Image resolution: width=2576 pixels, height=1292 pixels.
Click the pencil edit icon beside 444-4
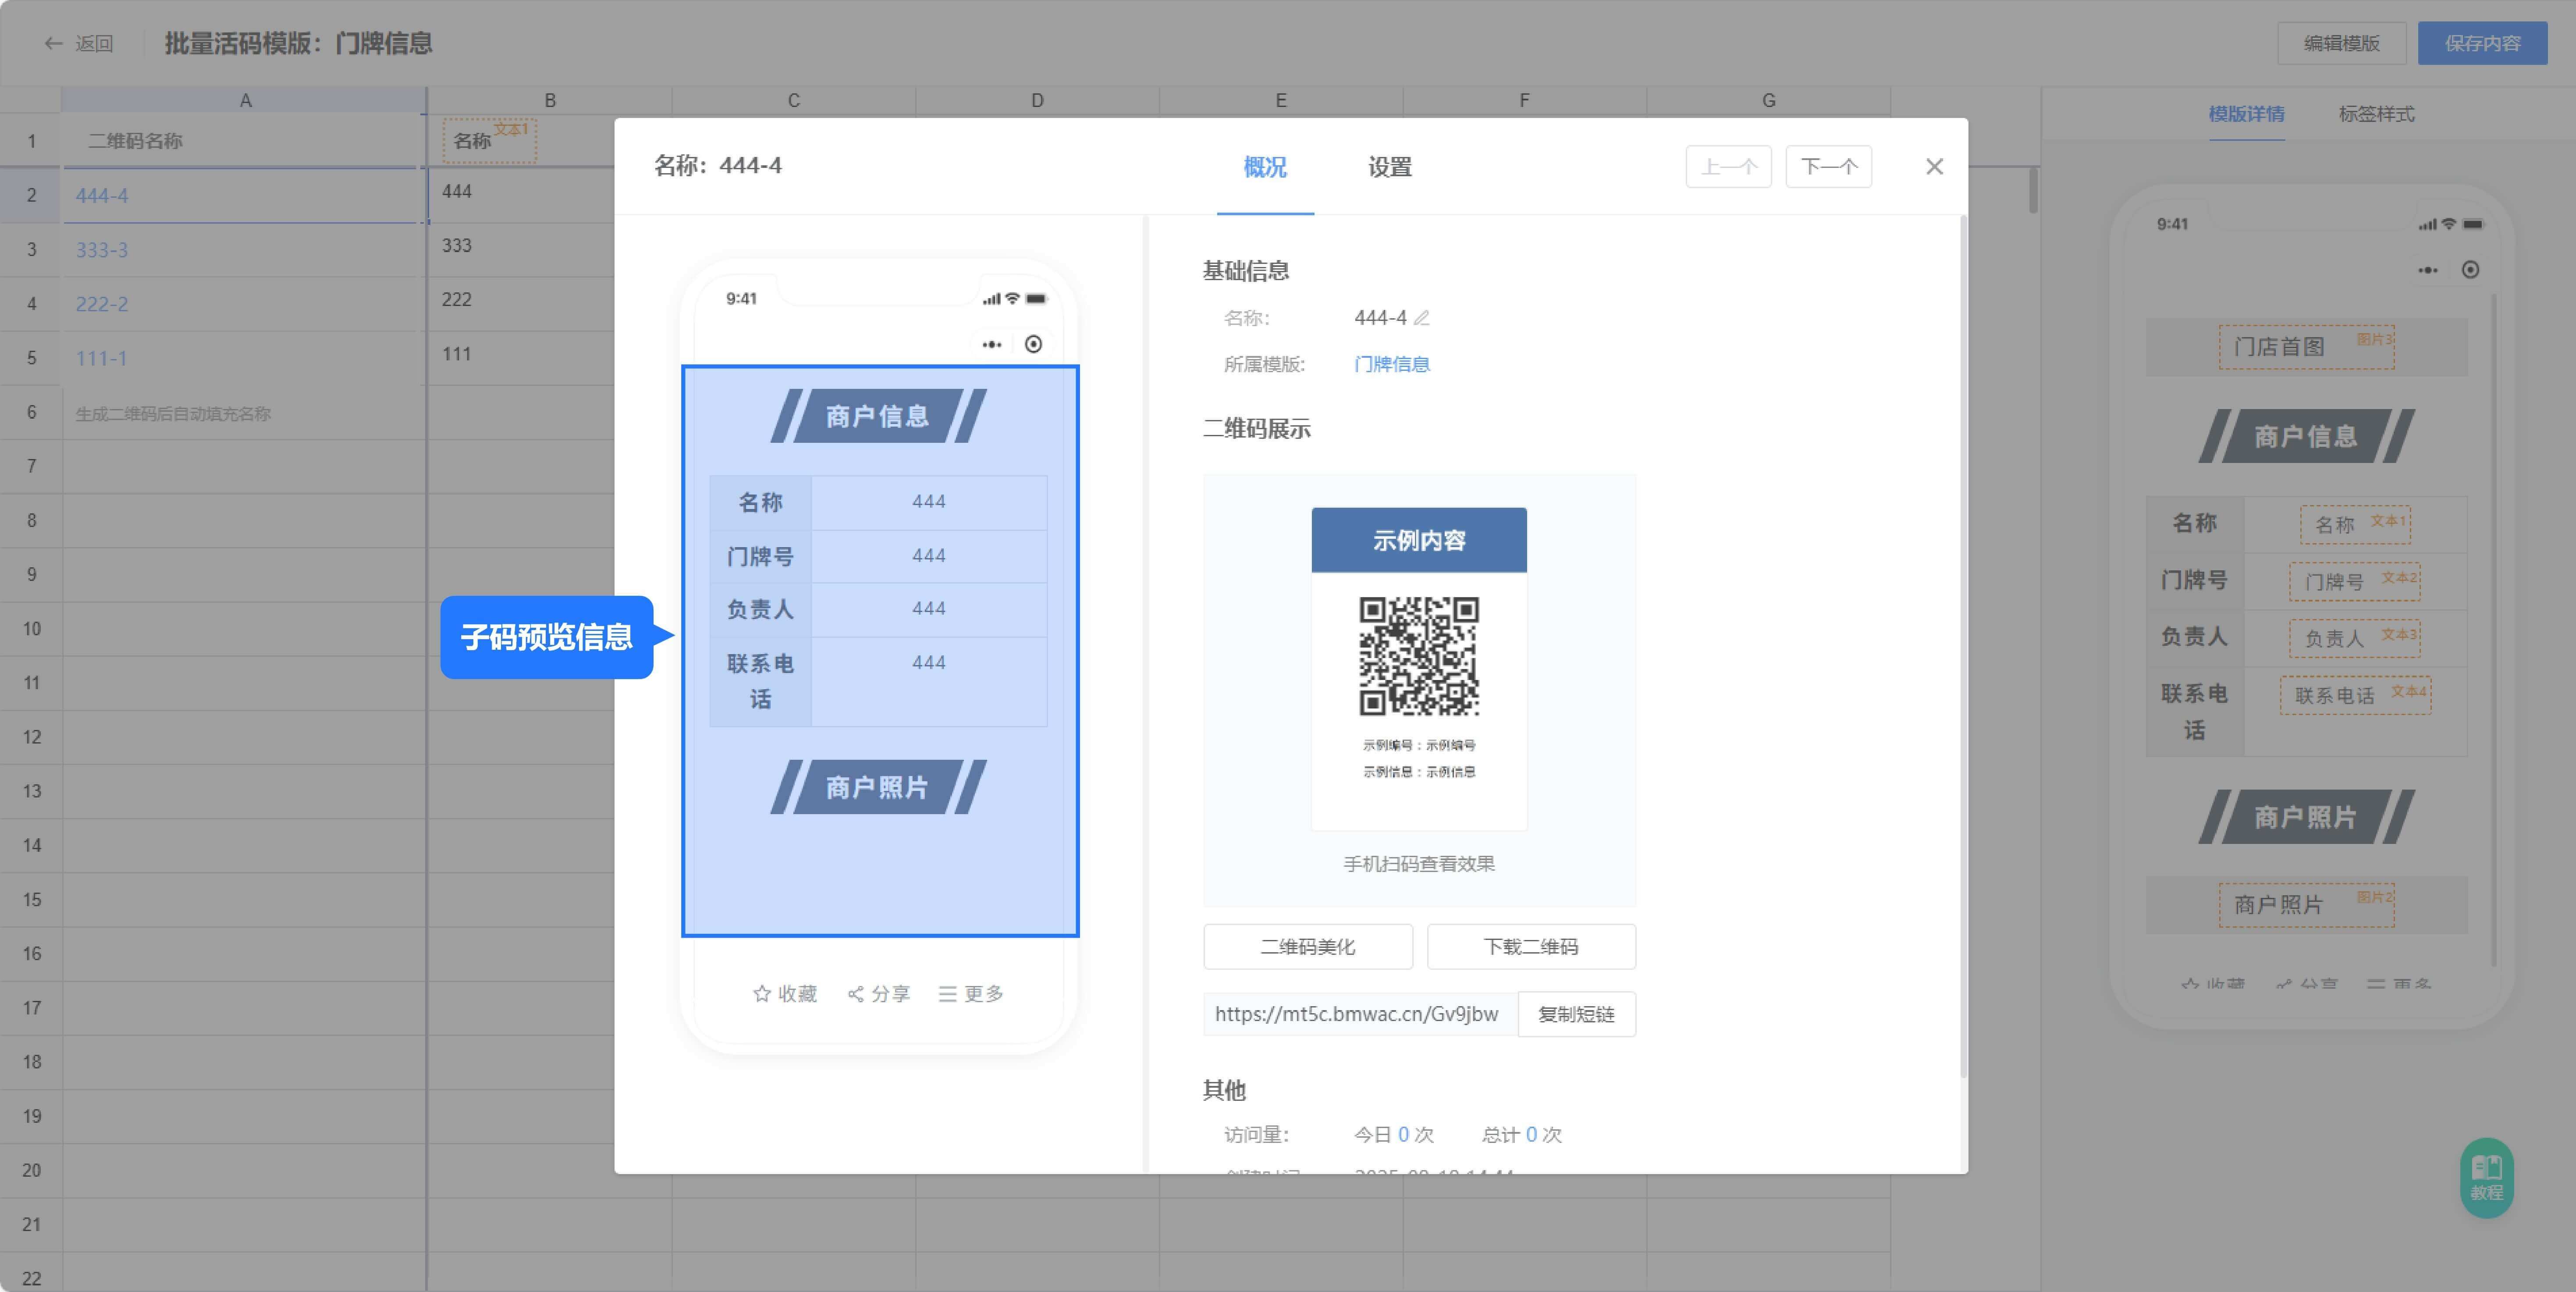1421,318
